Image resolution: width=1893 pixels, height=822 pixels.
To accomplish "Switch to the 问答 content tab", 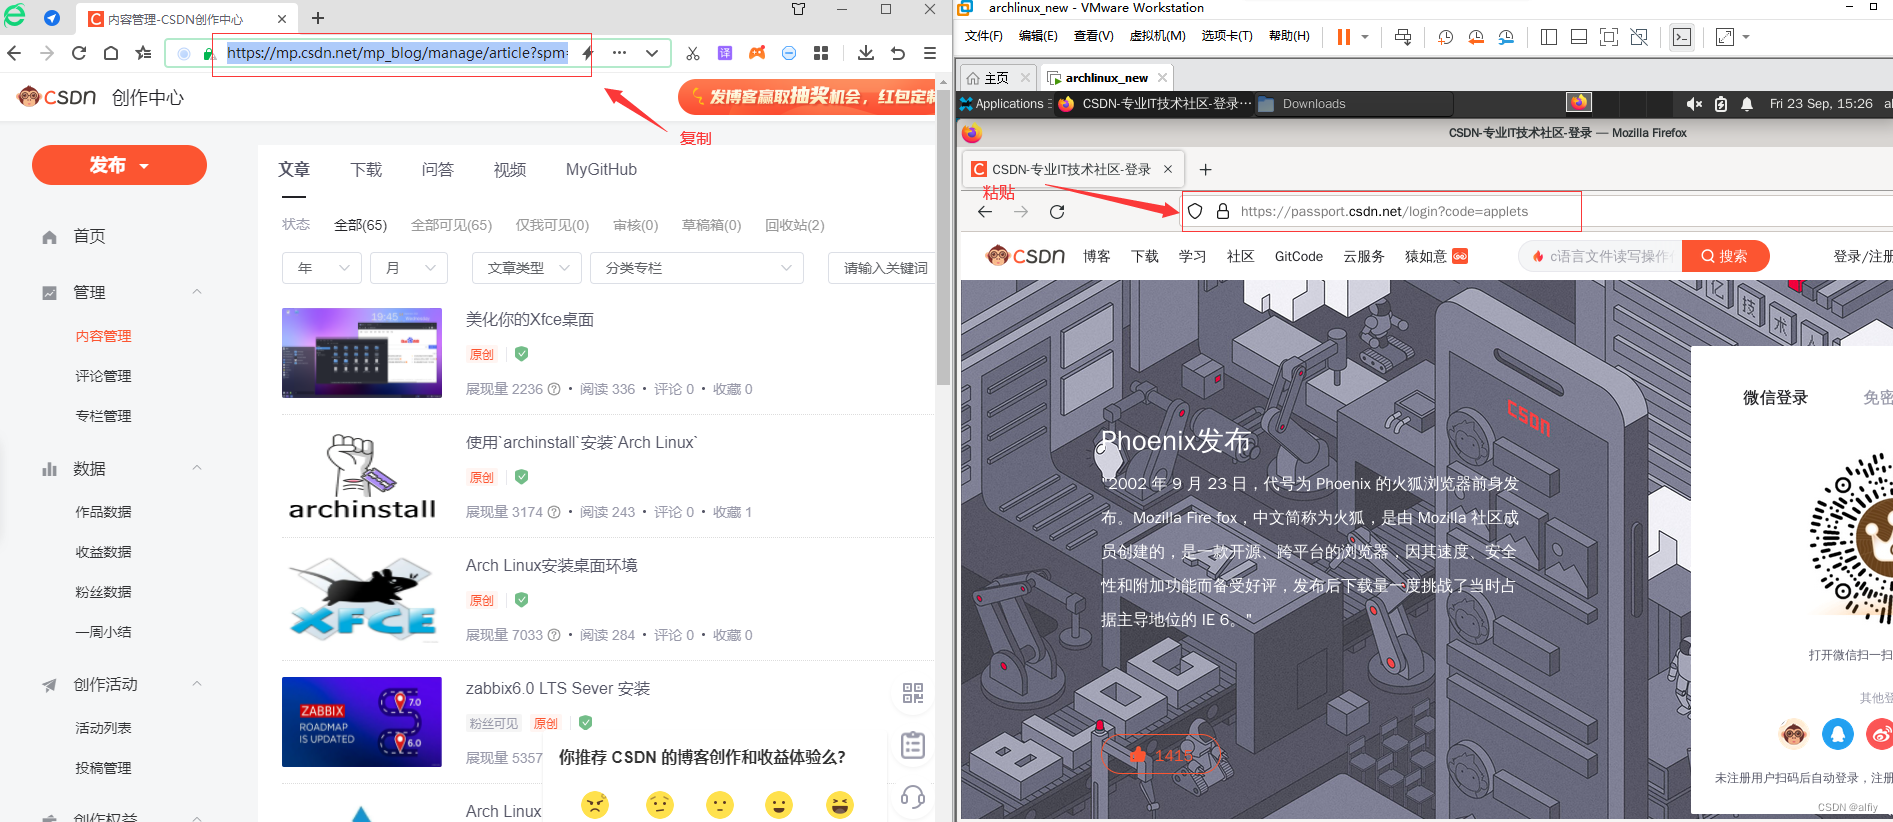I will coord(438,170).
